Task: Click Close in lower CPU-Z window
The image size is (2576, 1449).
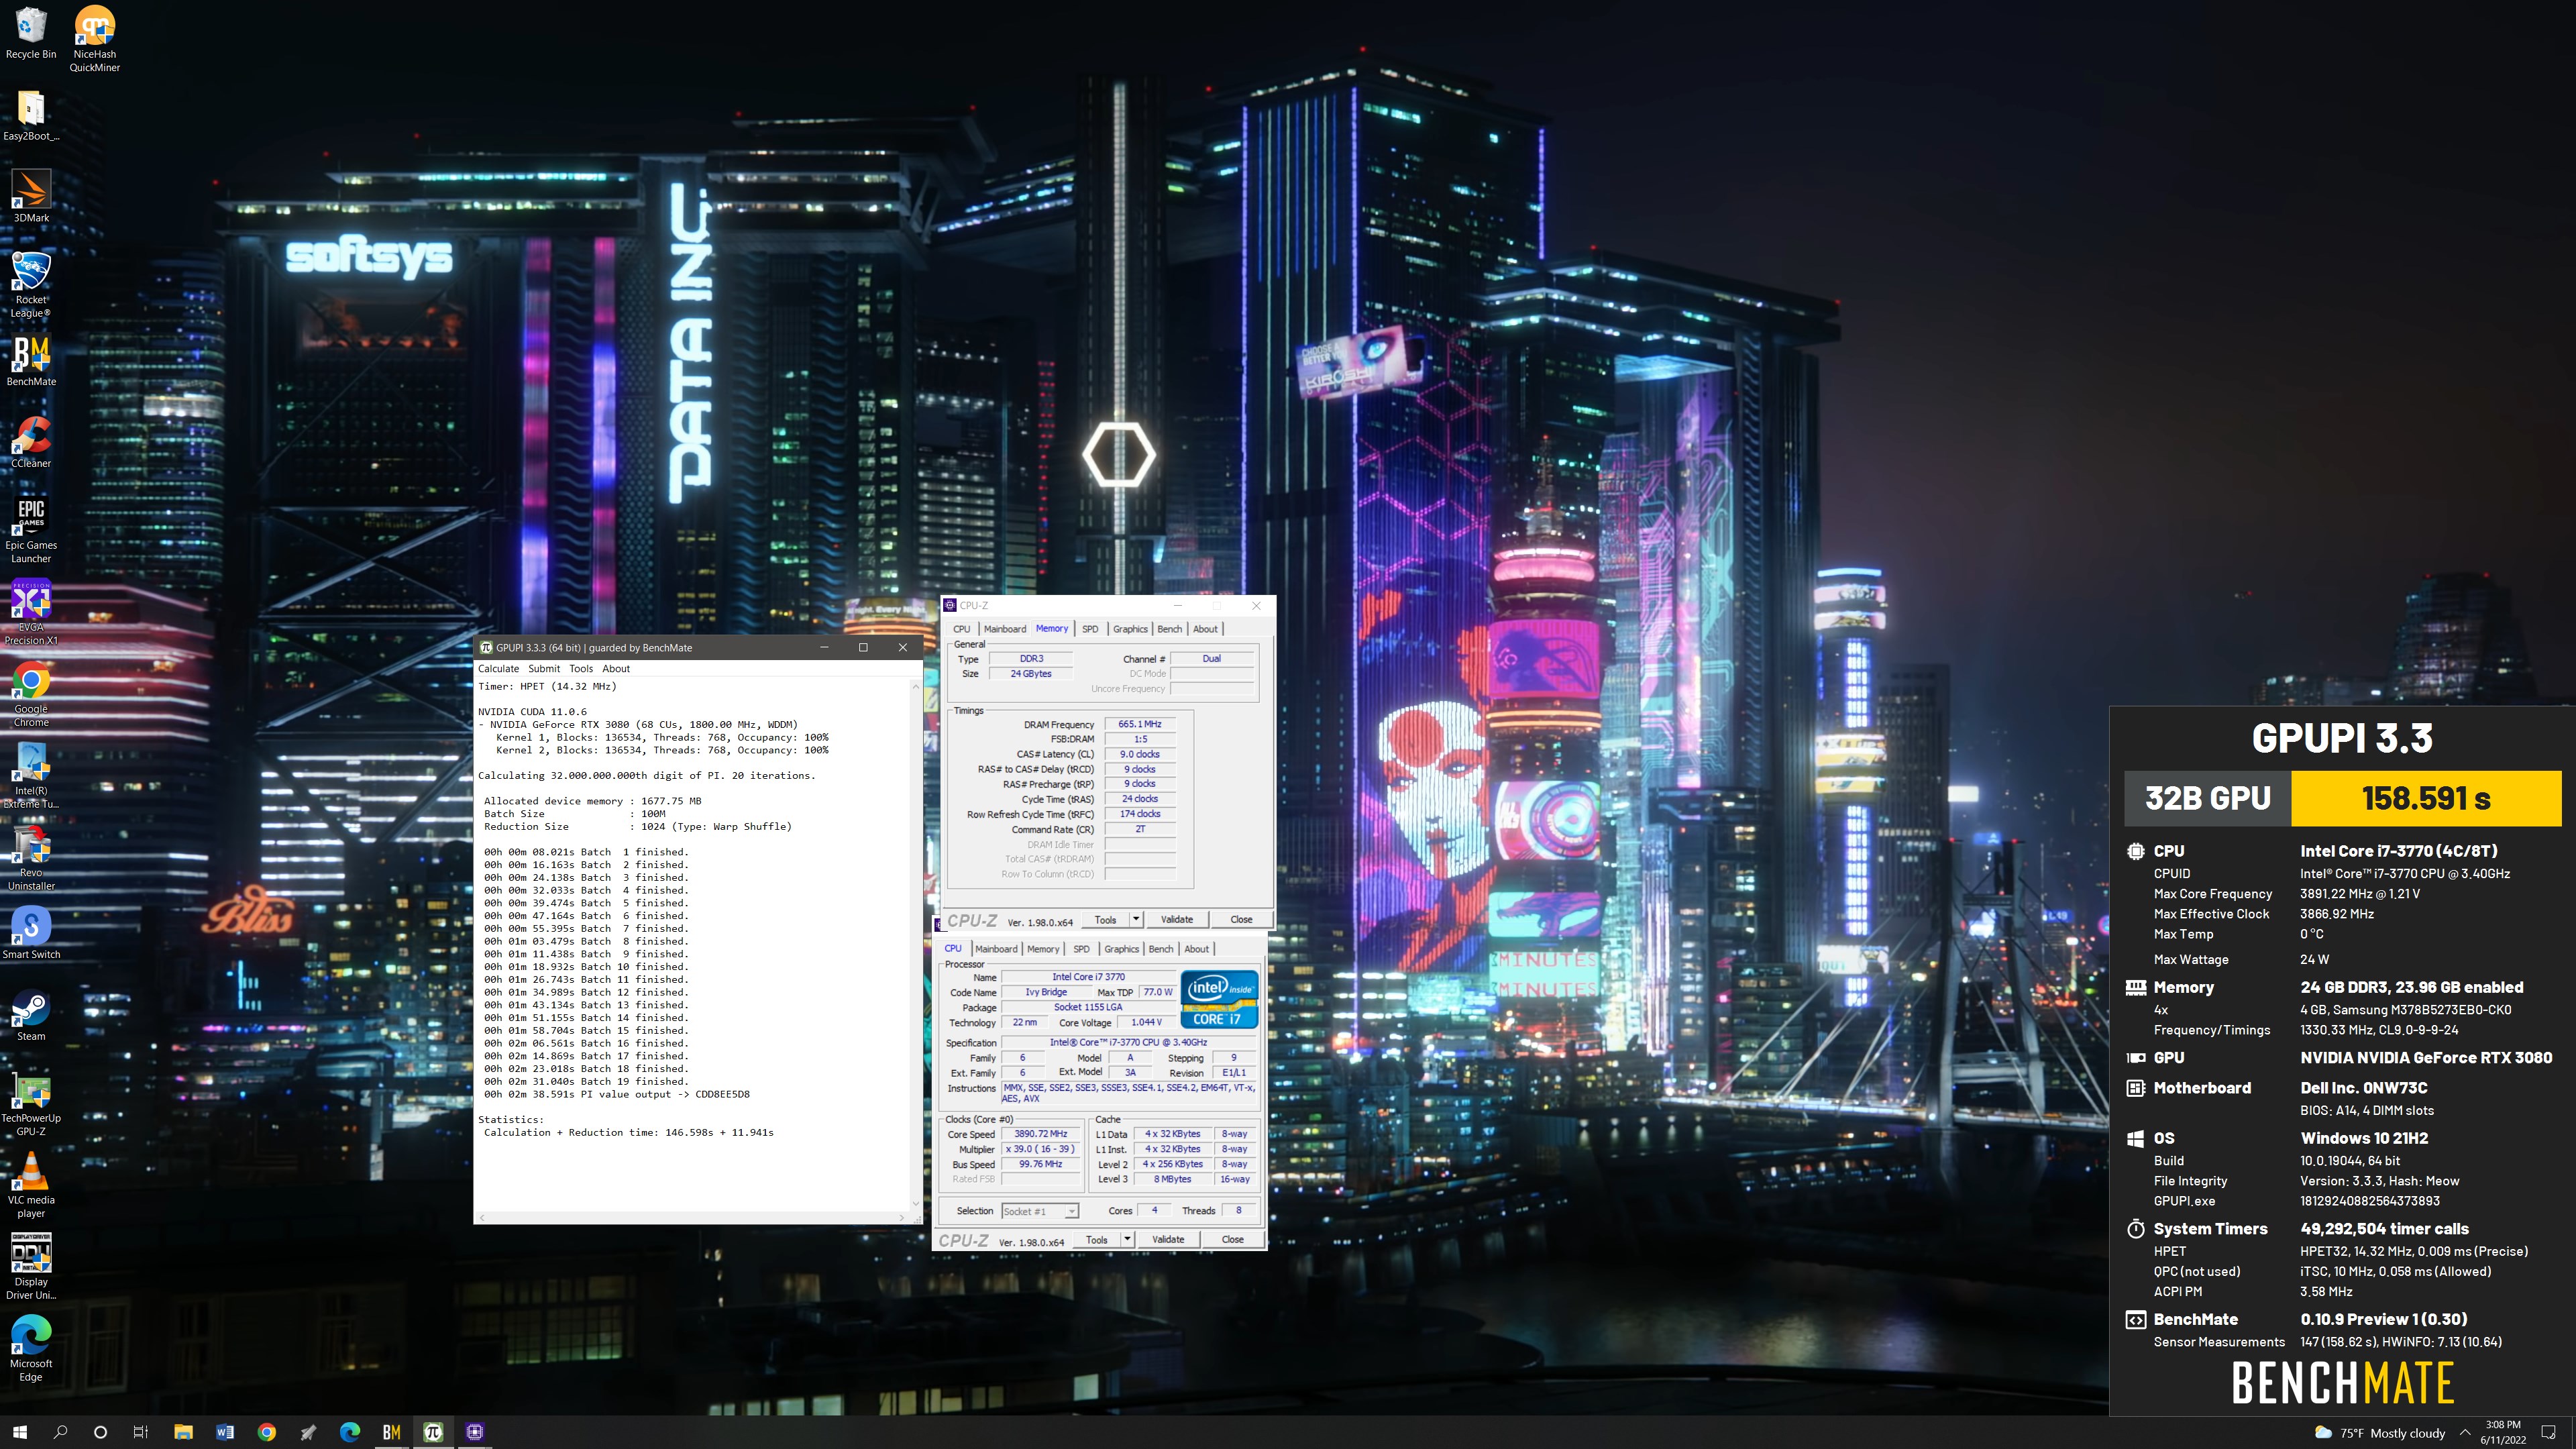Action: pyautogui.click(x=1232, y=1239)
